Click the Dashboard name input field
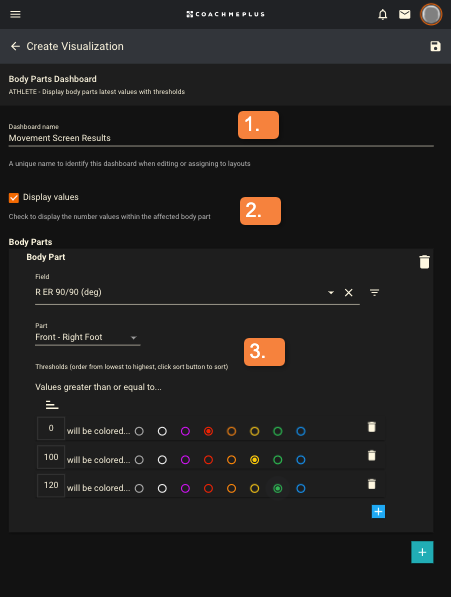This screenshot has height=597, width=451. tap(221, 138)
